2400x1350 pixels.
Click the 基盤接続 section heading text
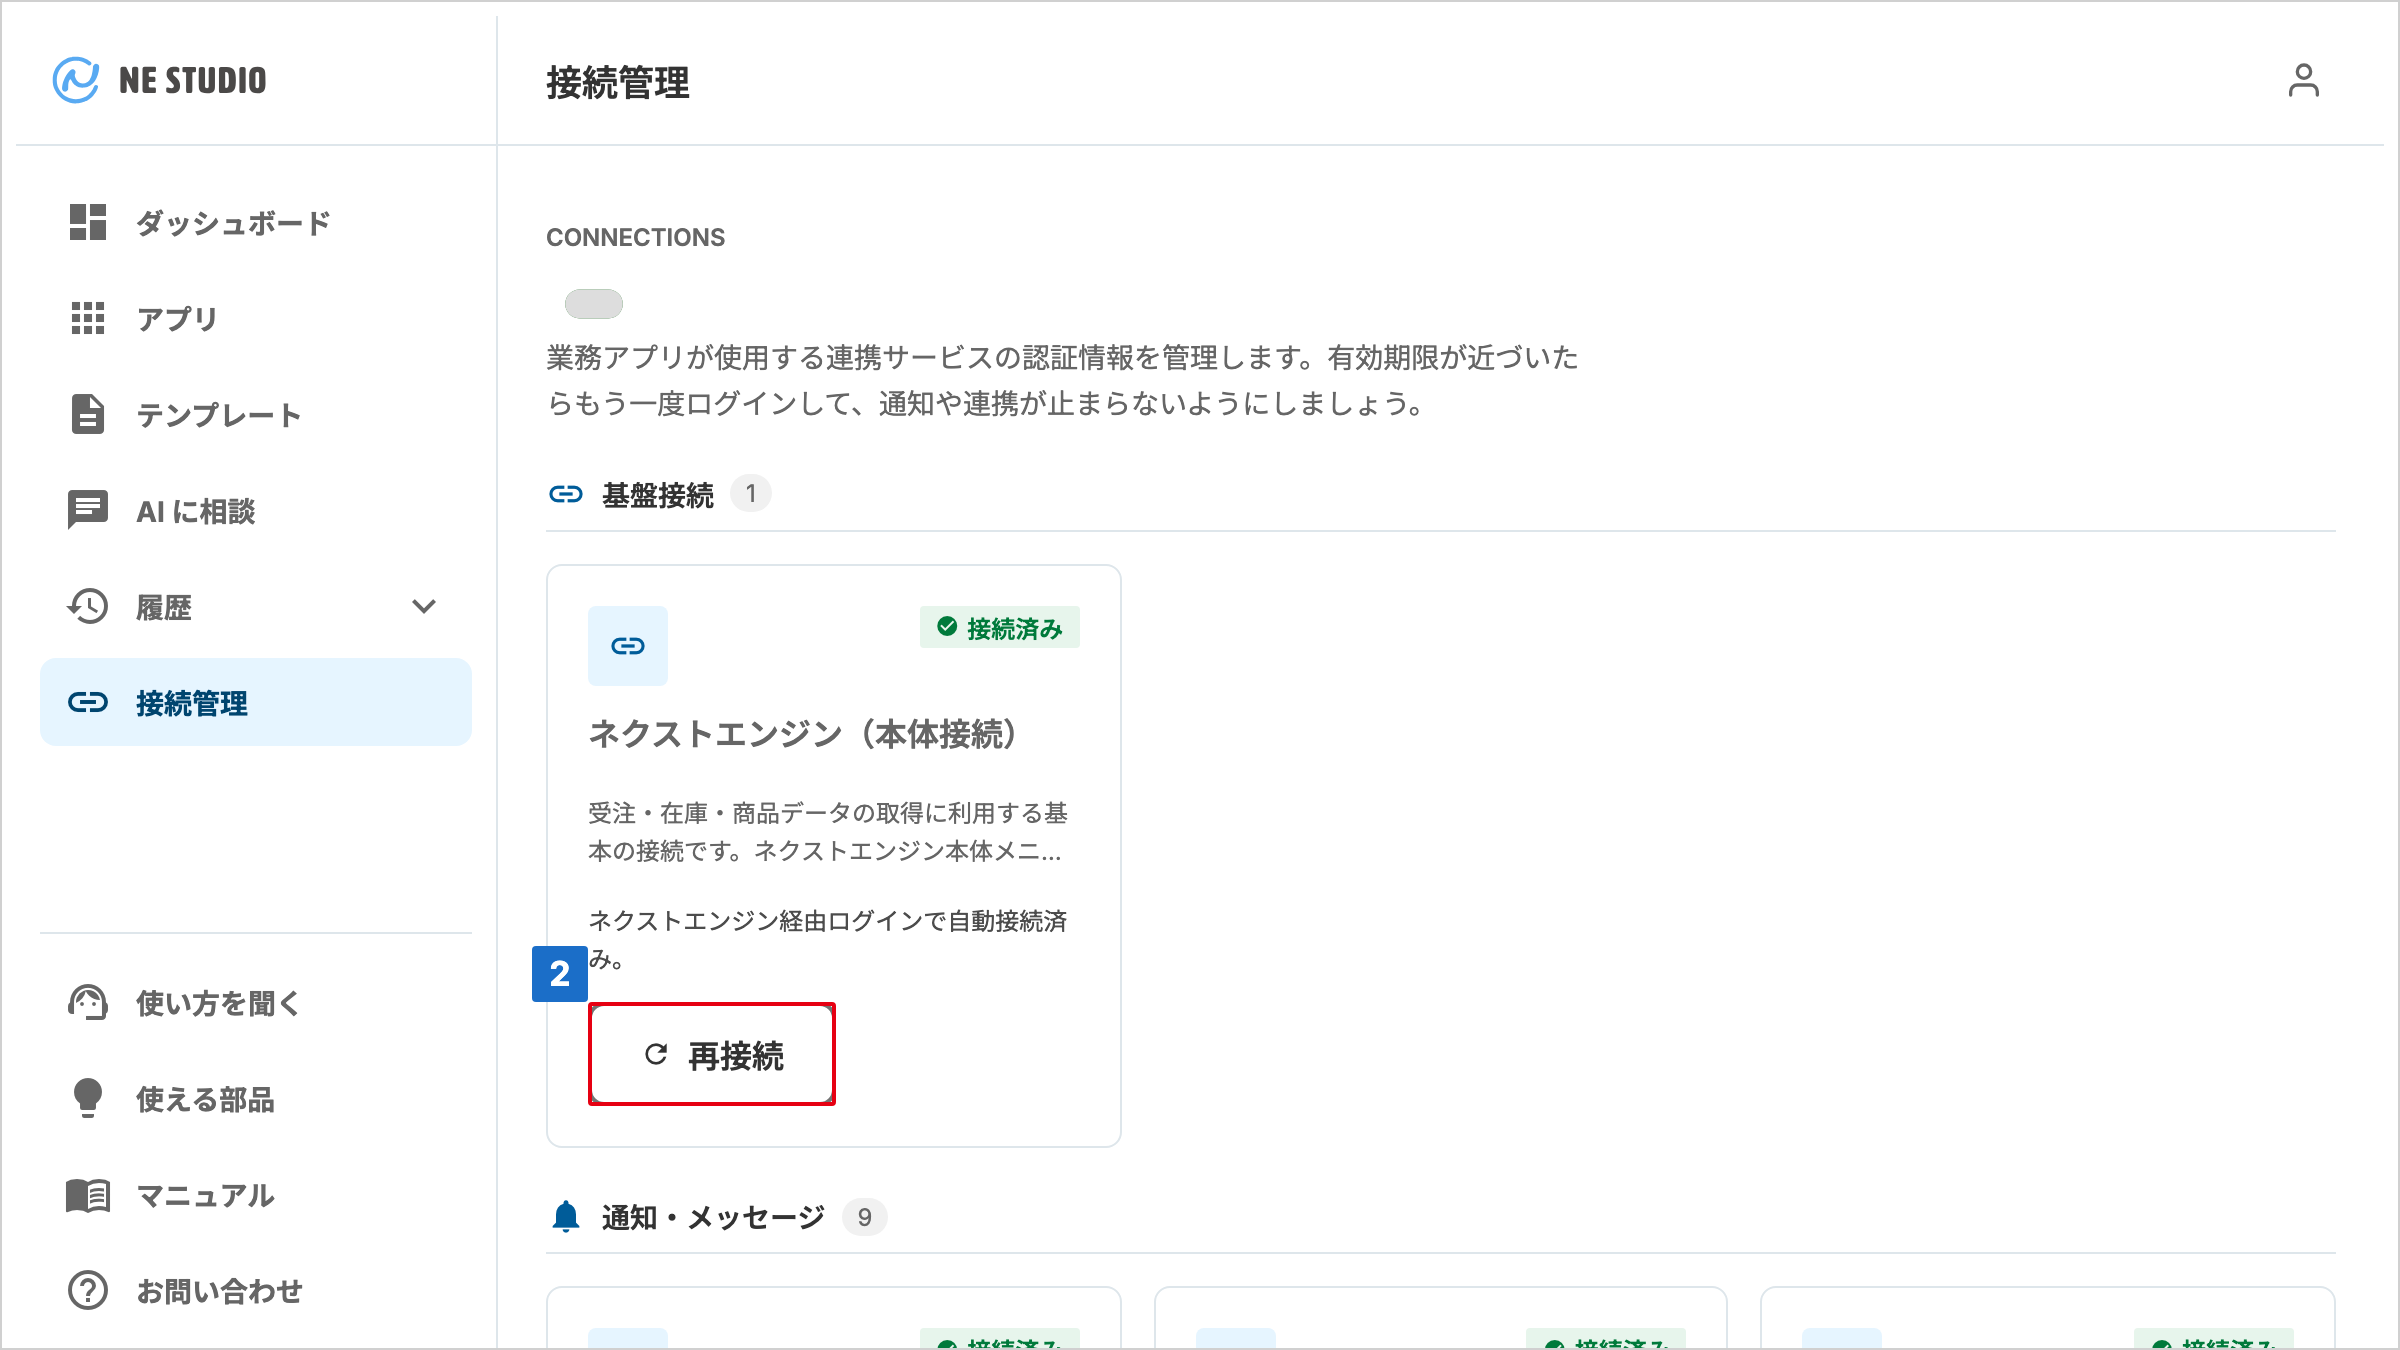pyautogui.click(x=658, y=495)
